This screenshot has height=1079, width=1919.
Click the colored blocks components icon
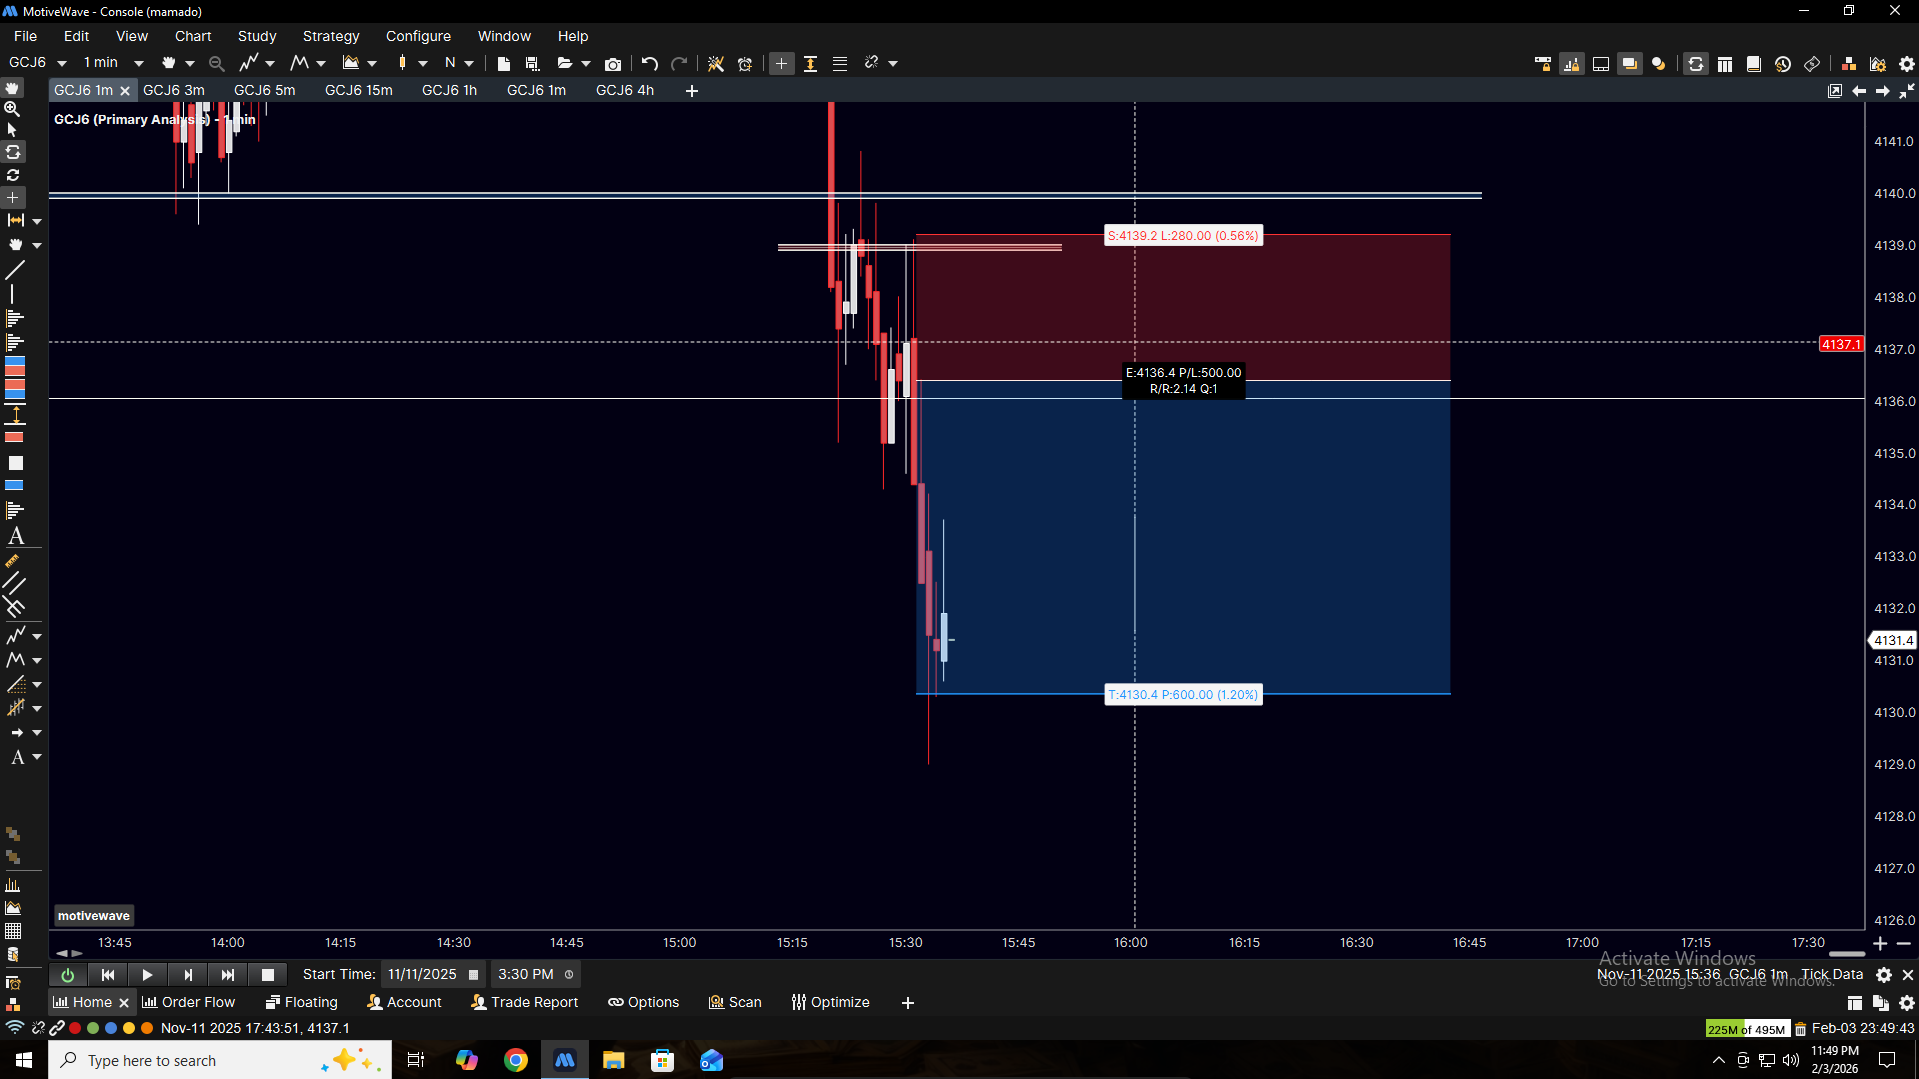pyautogui.click(x=1849, y=63)
